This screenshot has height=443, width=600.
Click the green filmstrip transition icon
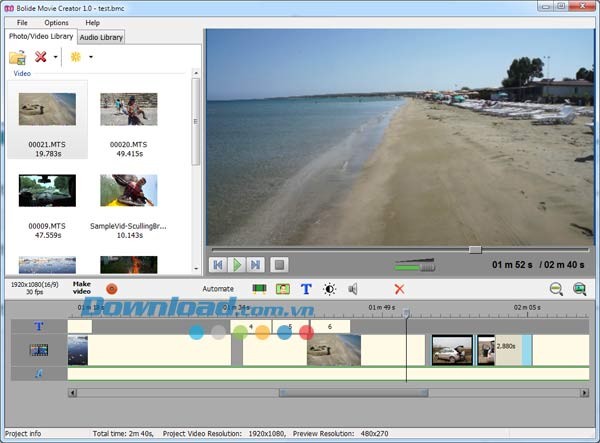click(259, 288)
